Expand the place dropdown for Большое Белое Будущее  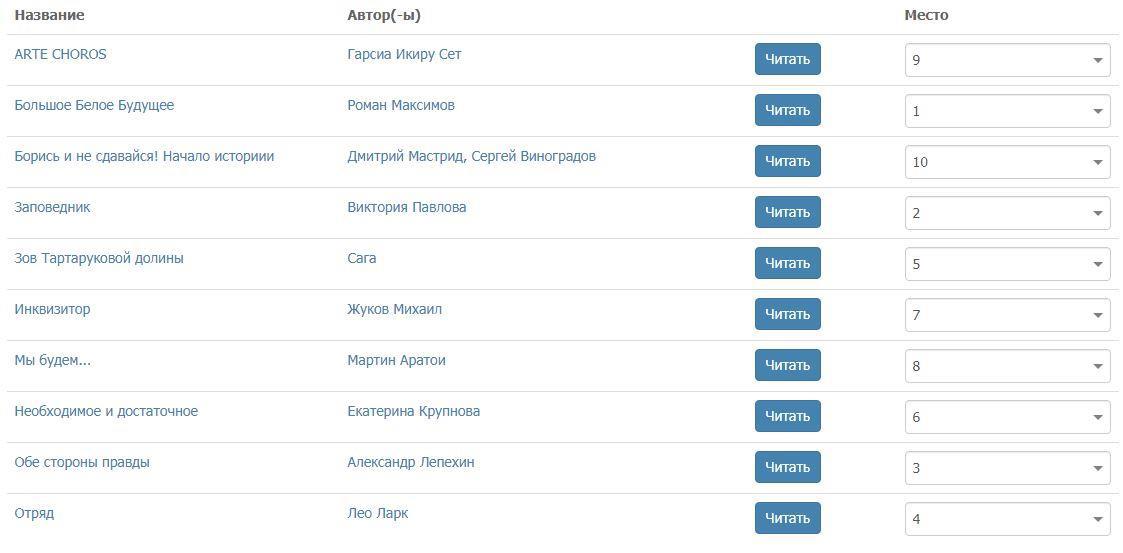[1007, 111]
